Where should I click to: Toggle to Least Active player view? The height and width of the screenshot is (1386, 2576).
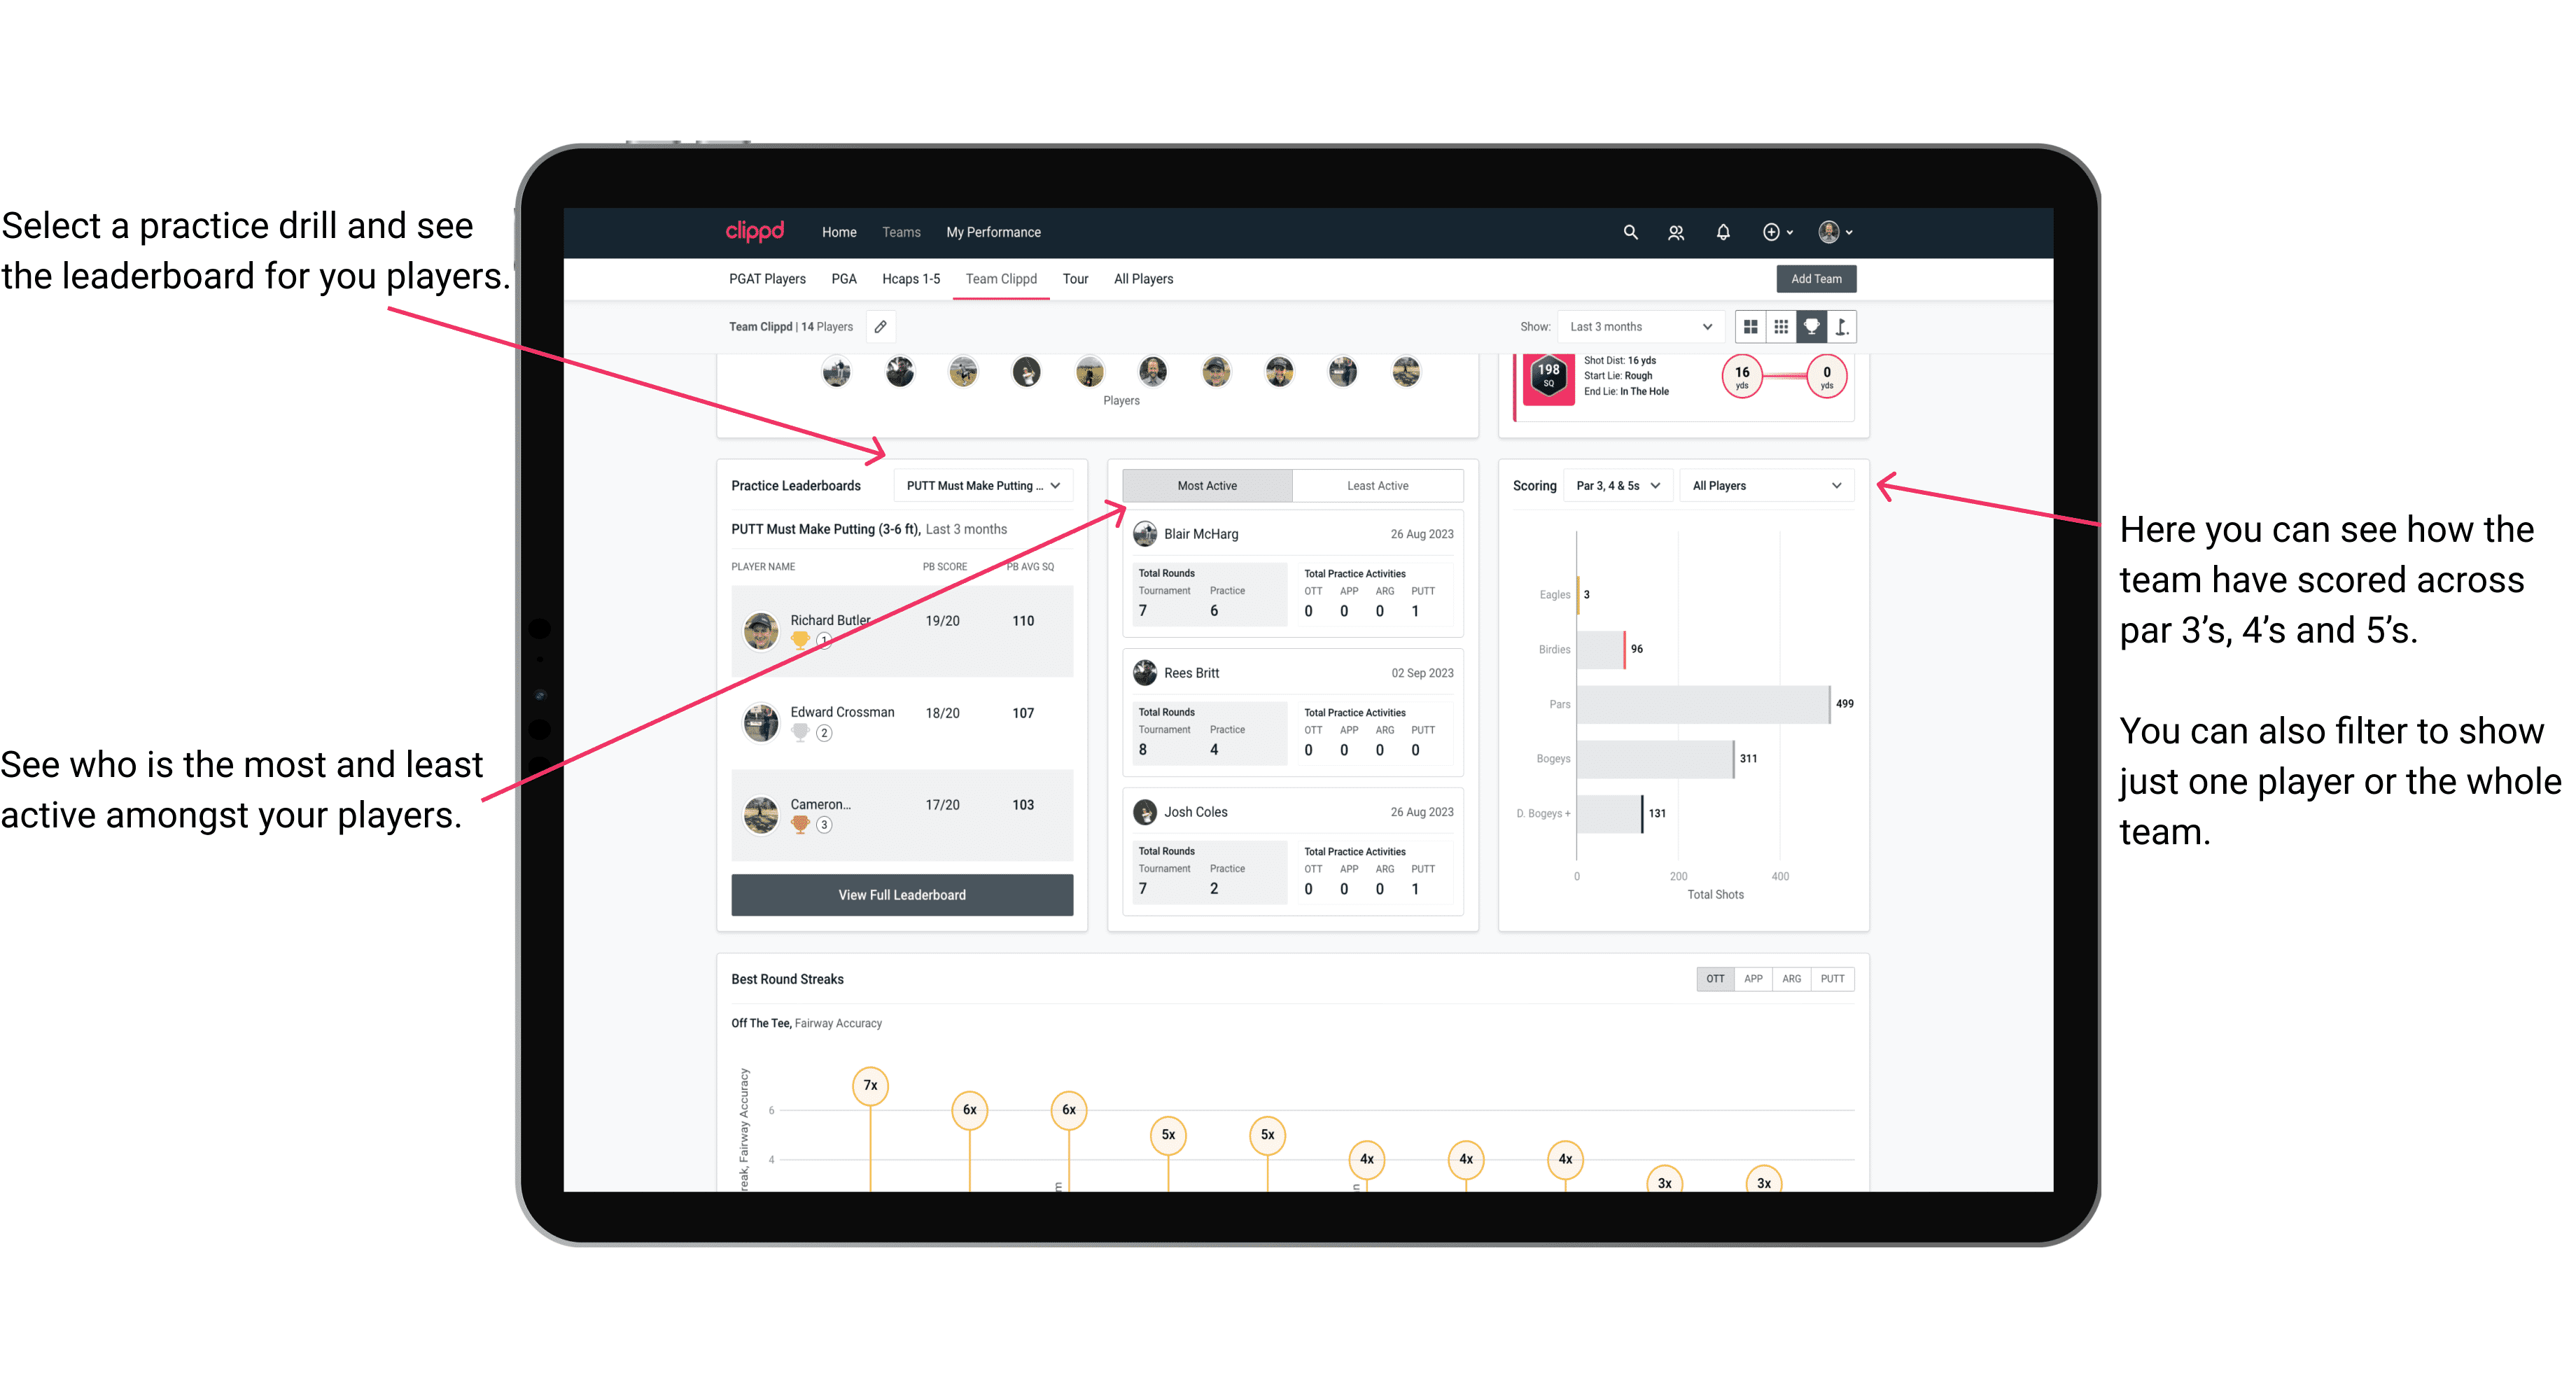coord(1375,485)
